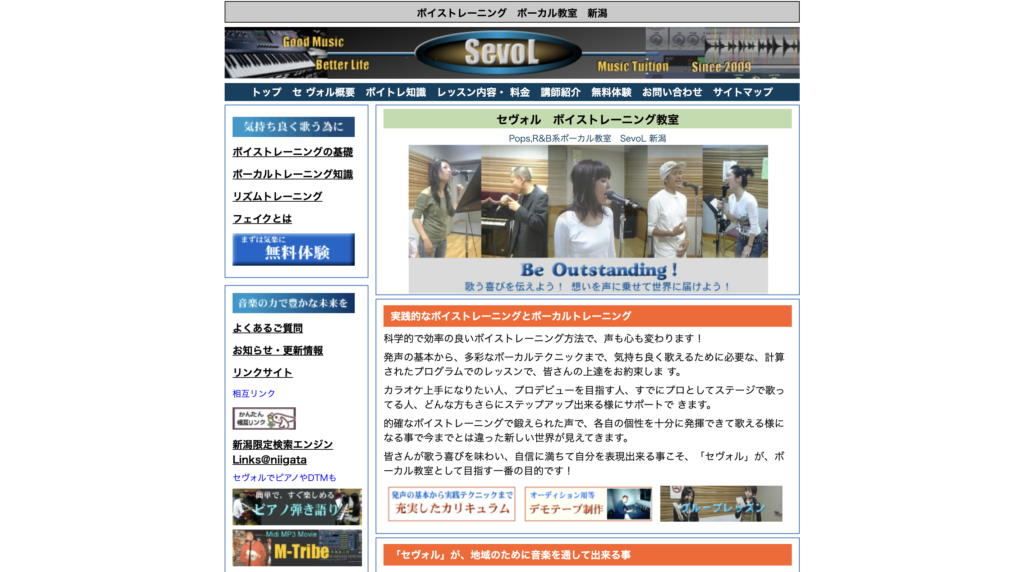This screenshot has width=1024, height=572.
Task: Go to お問い合わせ page
Action: [672, 92]
